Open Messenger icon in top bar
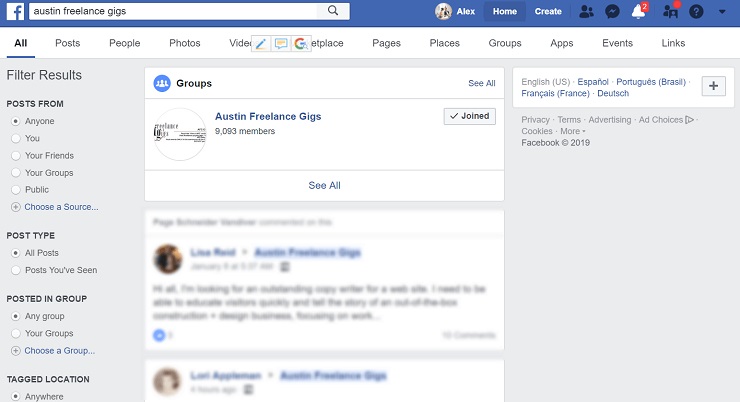Screen dimensions: 740x402 point(612,11)
